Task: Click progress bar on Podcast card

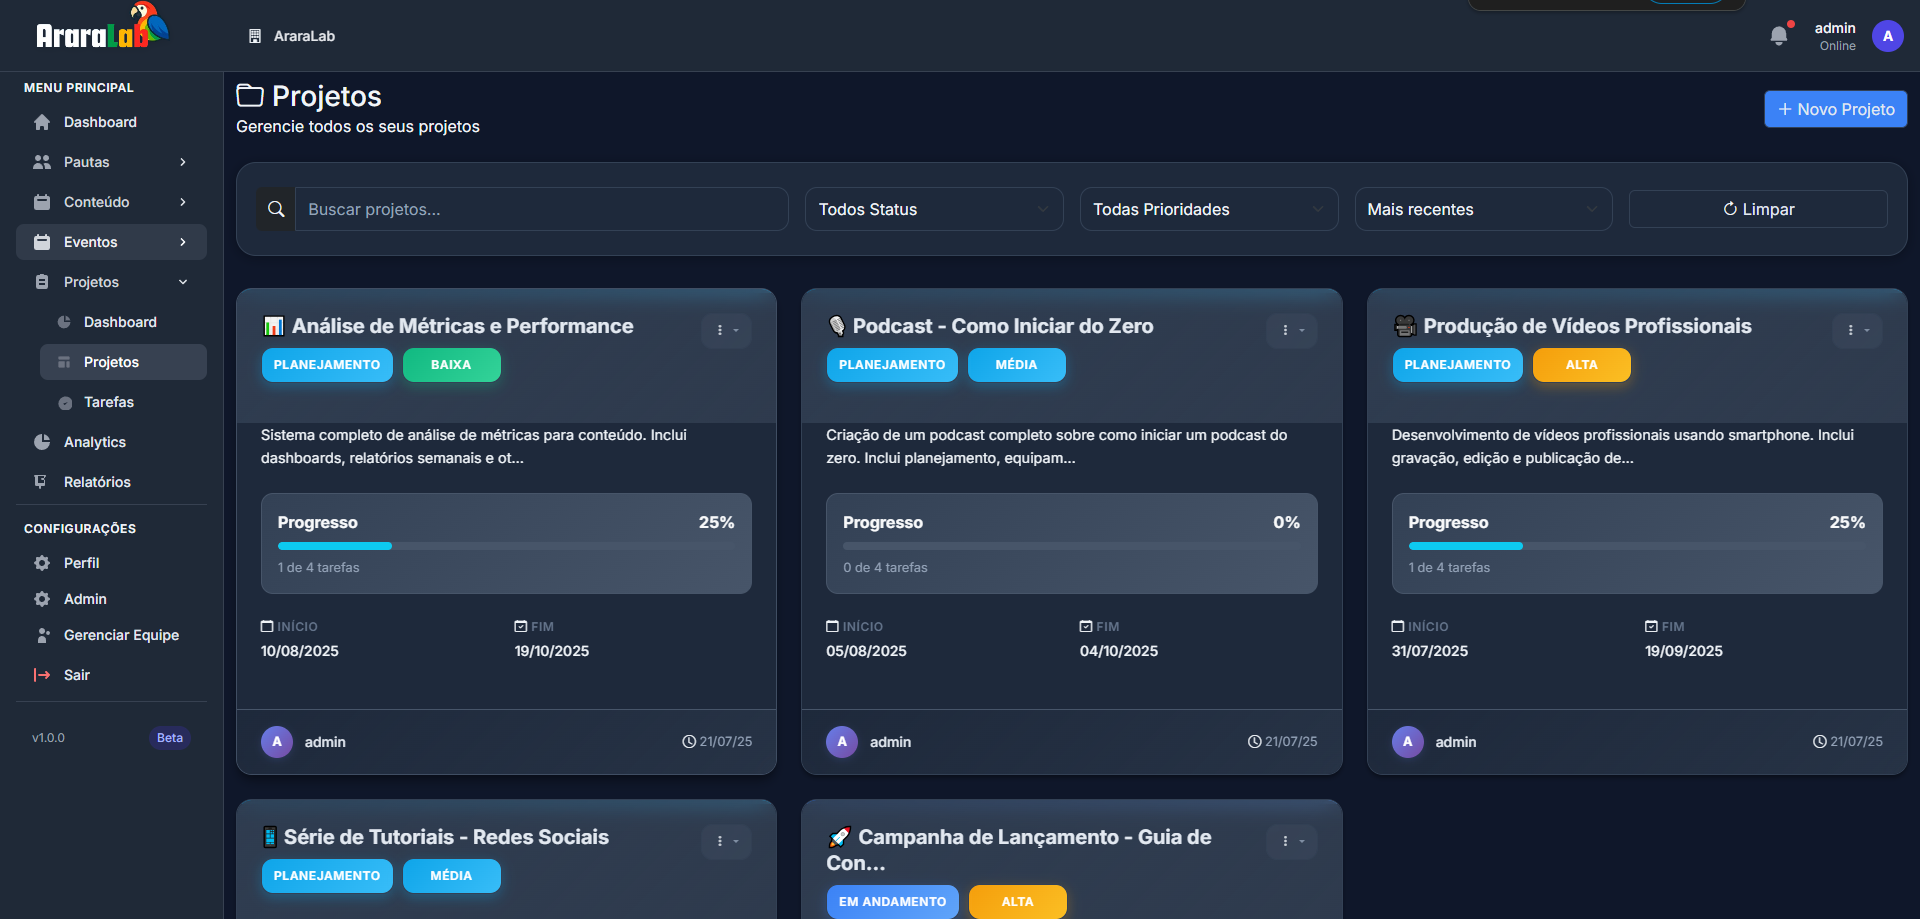Action: coord(1071,546)
